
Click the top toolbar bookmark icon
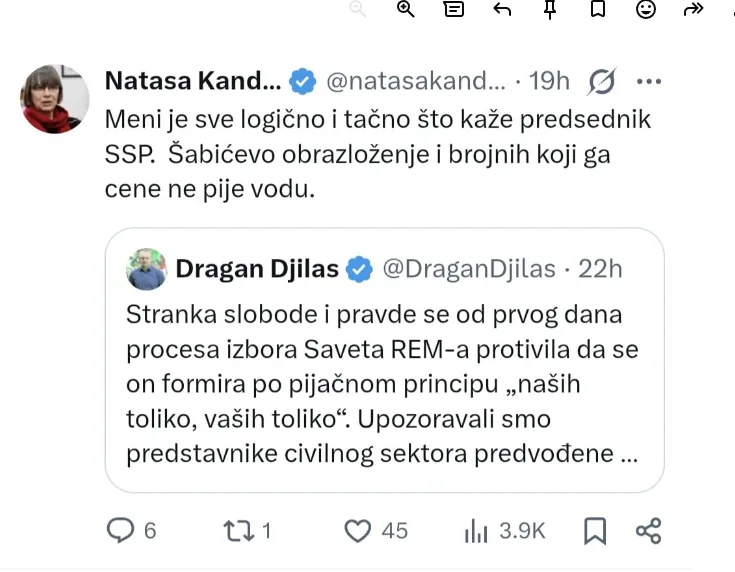pos(598,9)
